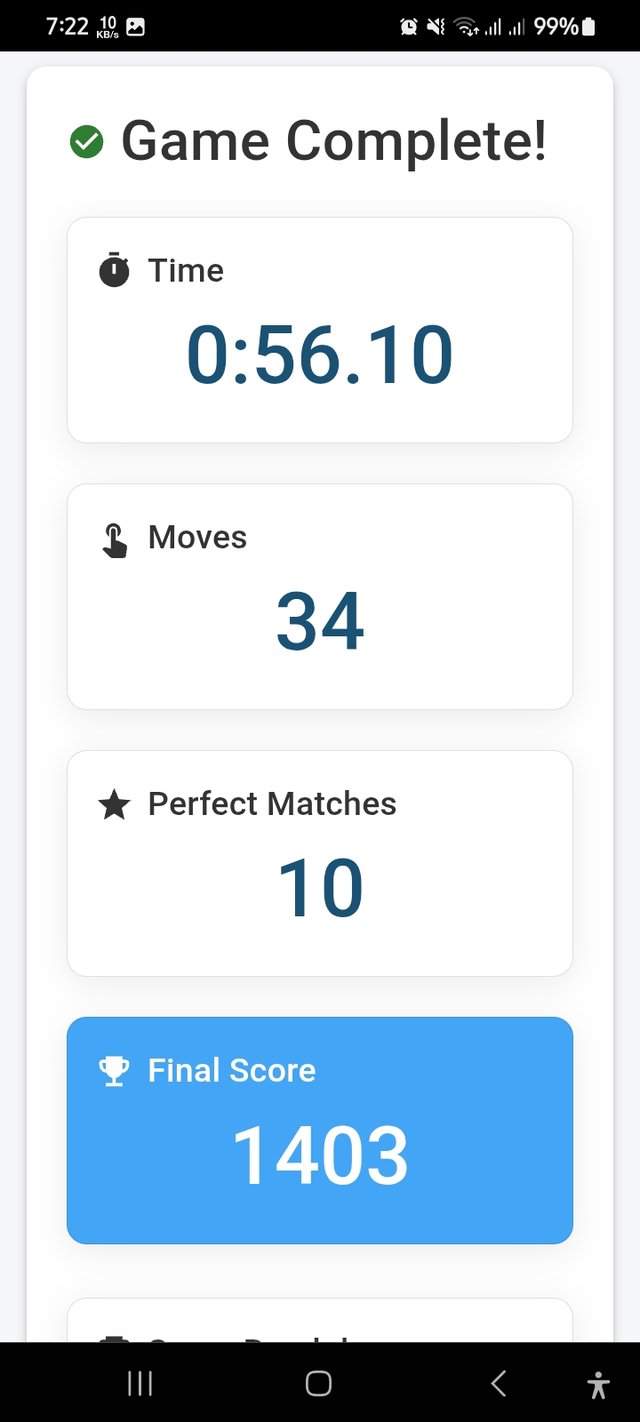The width and height of the screenshot is (640, 1422).
Task: Tap the partially visible card below Final Score
Action: point(320,1322)
